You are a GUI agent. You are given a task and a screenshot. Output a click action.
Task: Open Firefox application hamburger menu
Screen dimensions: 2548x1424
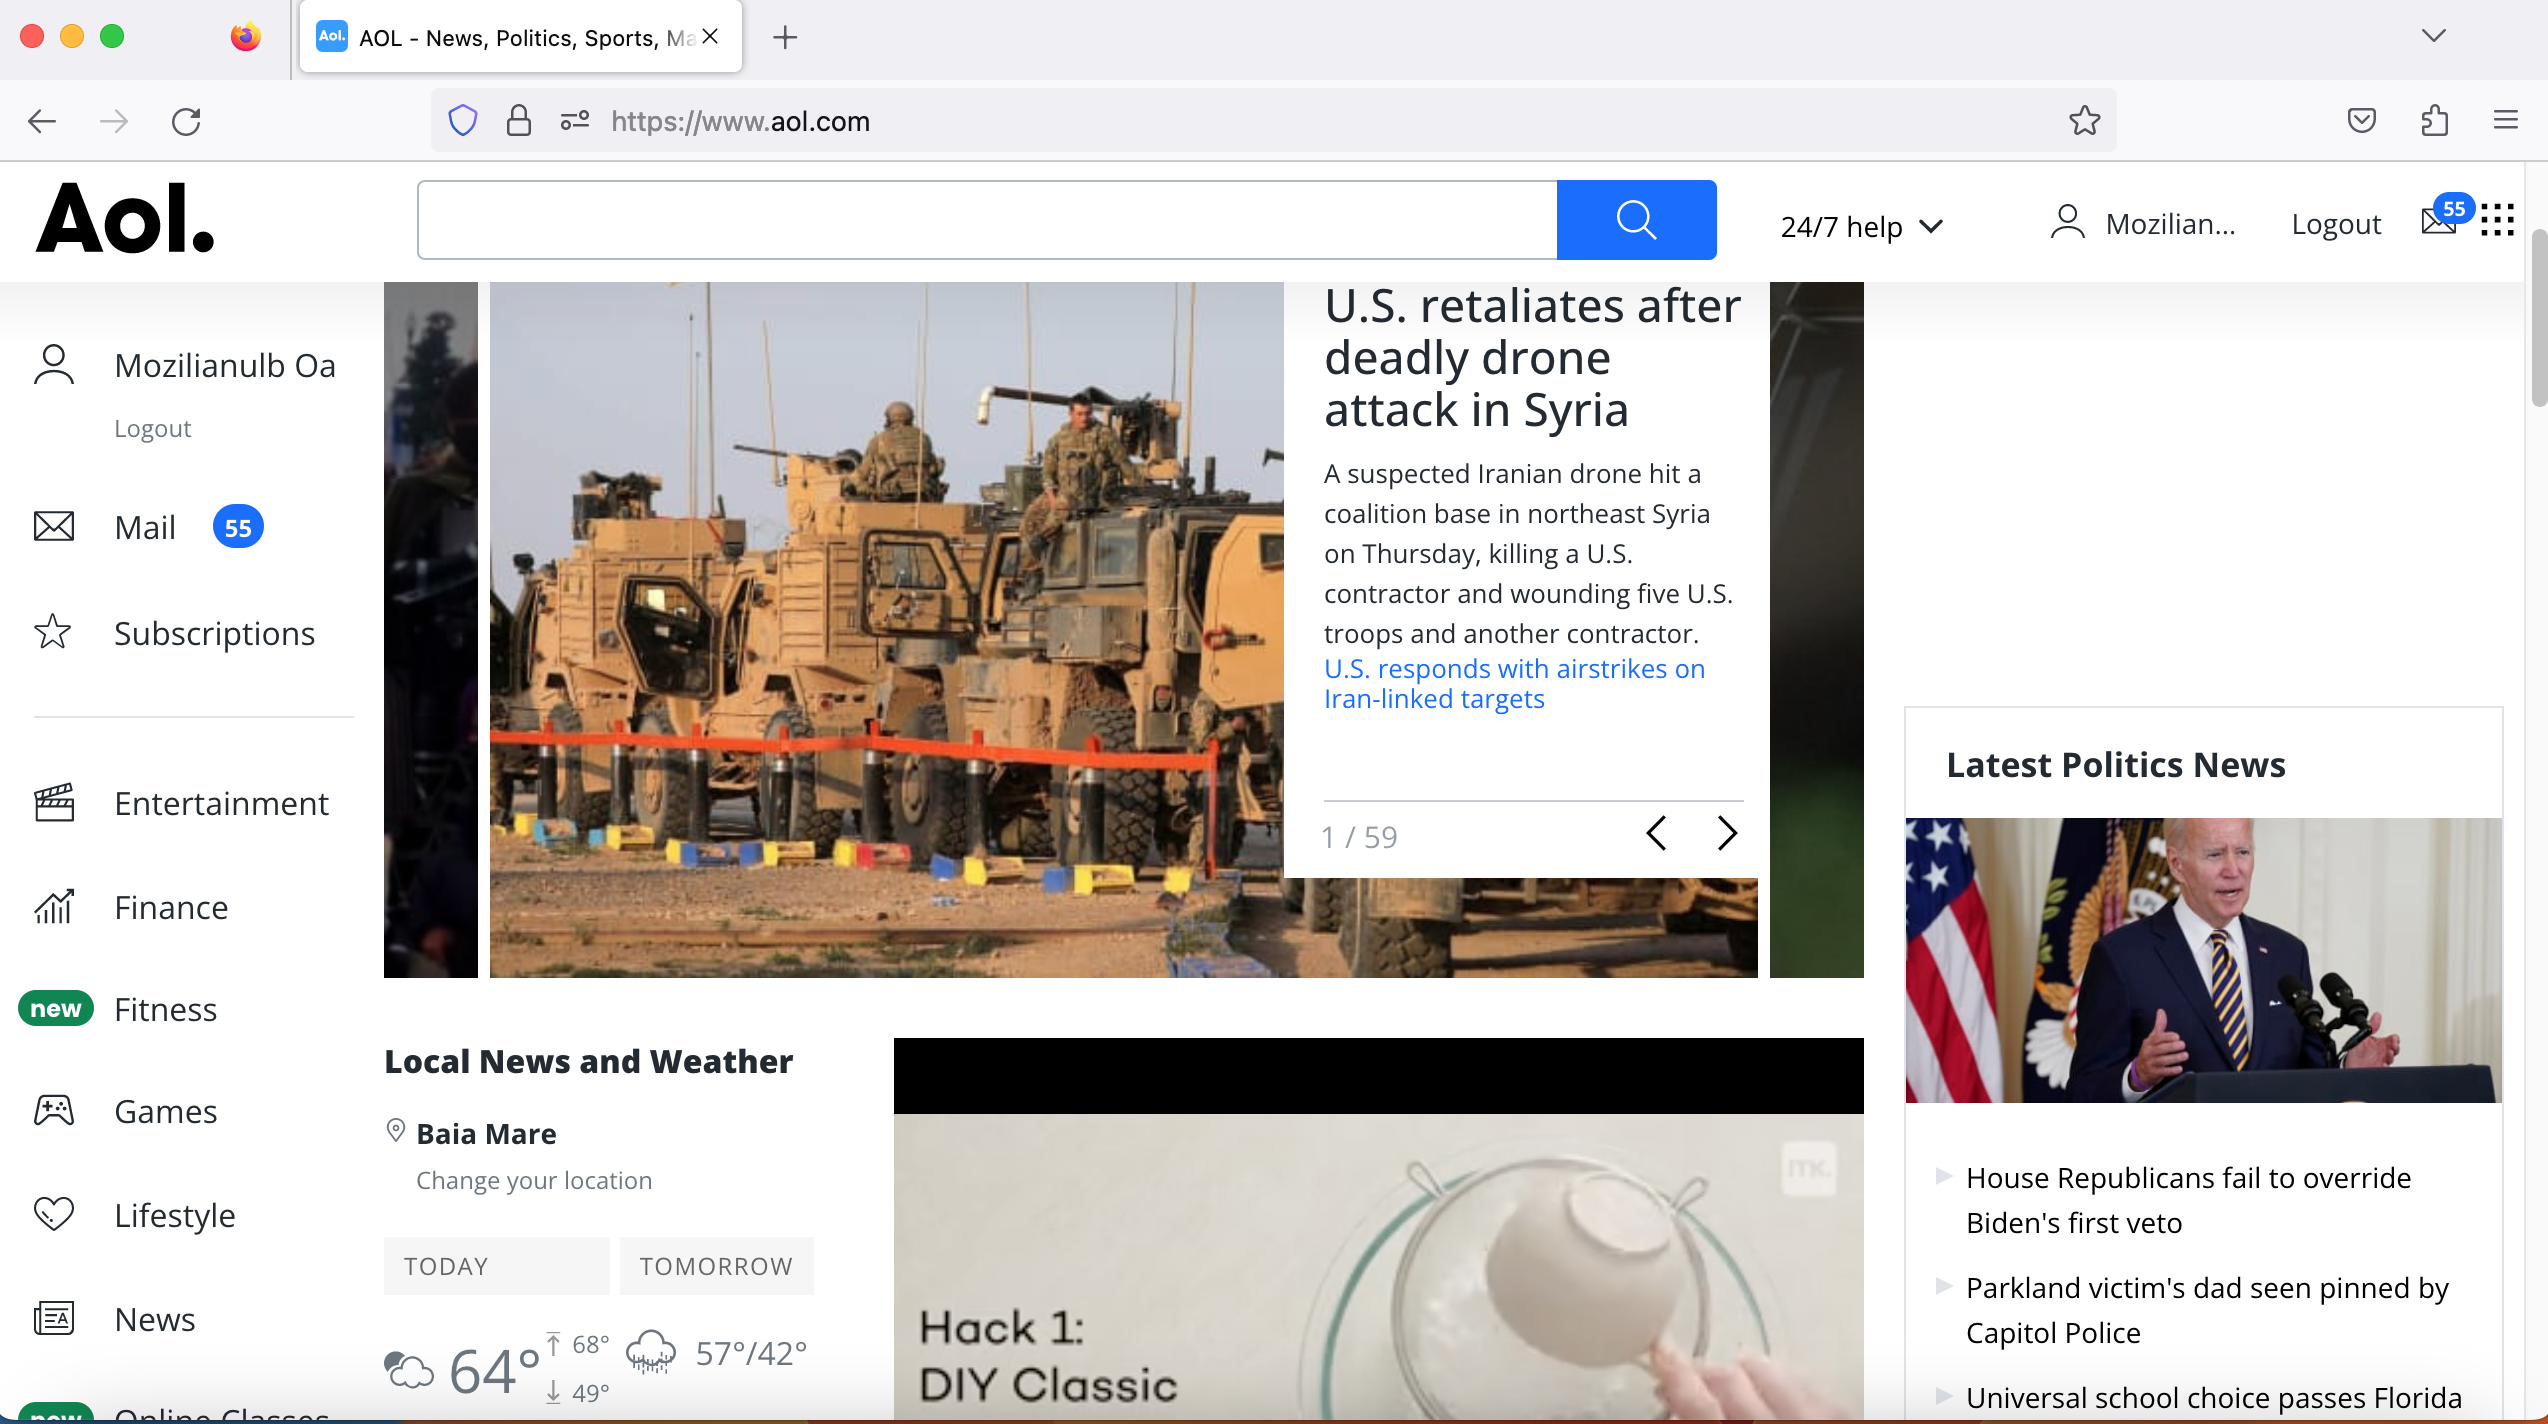pos(2505,121)
